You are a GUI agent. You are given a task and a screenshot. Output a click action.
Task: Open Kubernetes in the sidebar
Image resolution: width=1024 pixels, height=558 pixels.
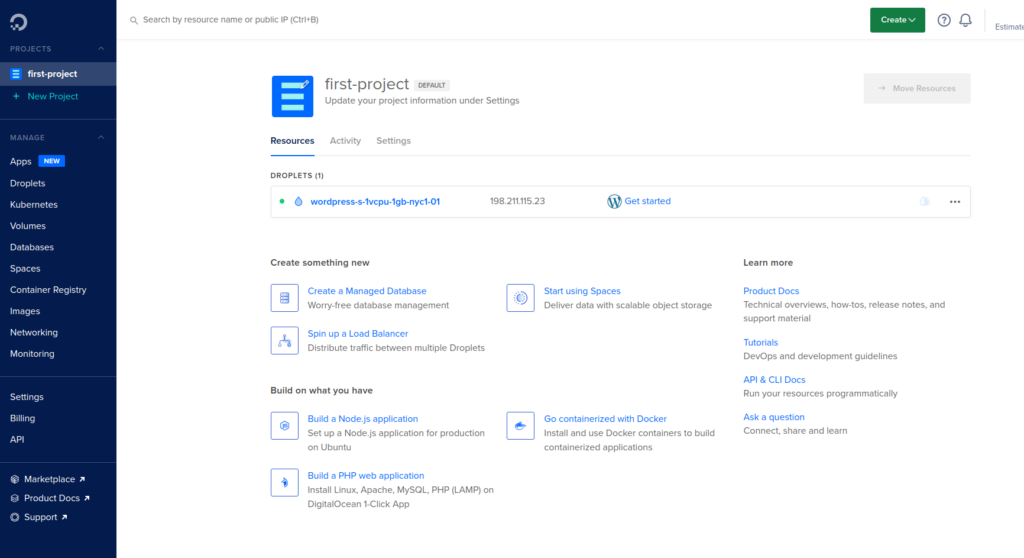[33, 205]
